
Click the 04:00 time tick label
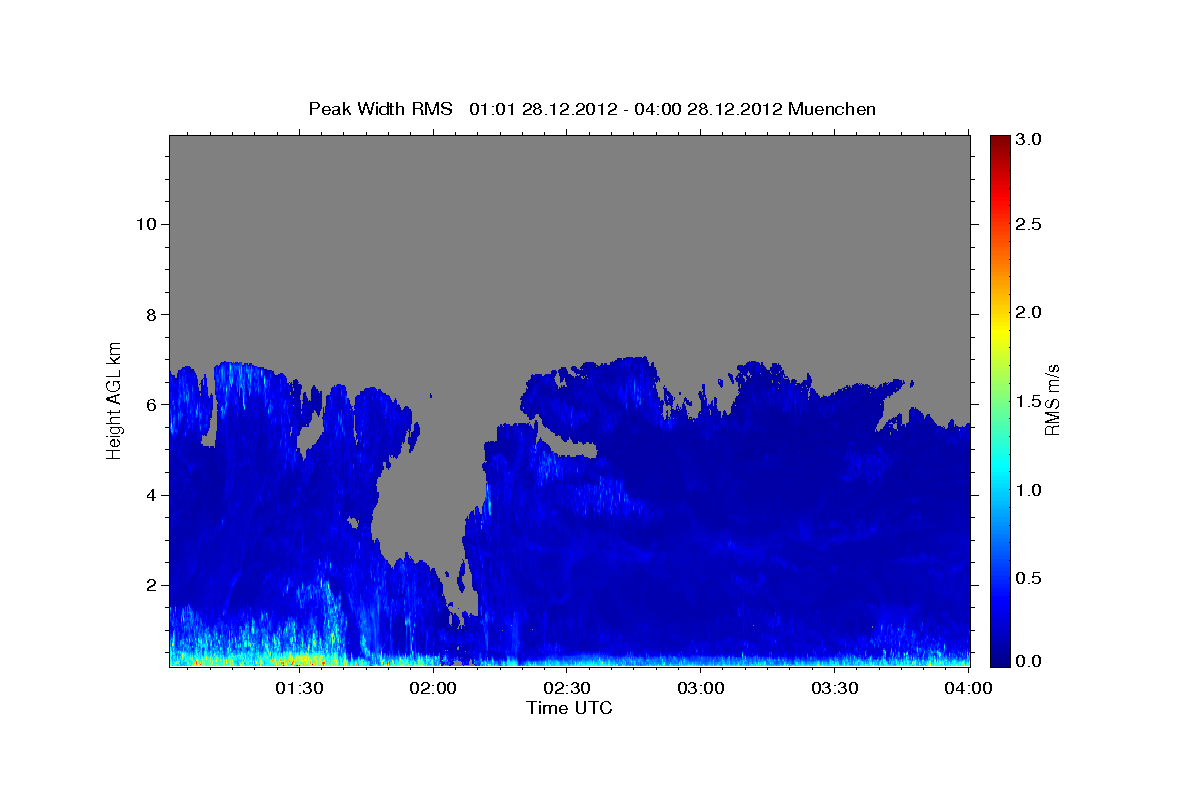click(x=969, y=689)
